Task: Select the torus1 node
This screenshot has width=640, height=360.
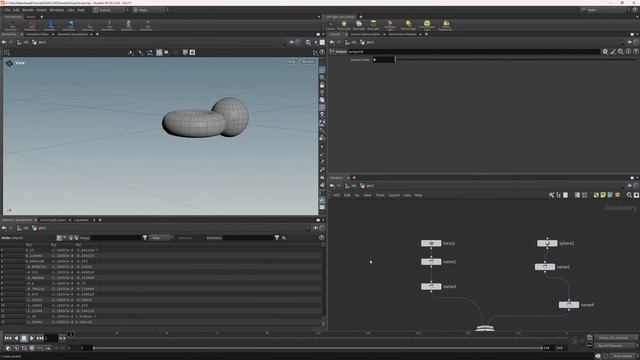Action: [431, 243]
